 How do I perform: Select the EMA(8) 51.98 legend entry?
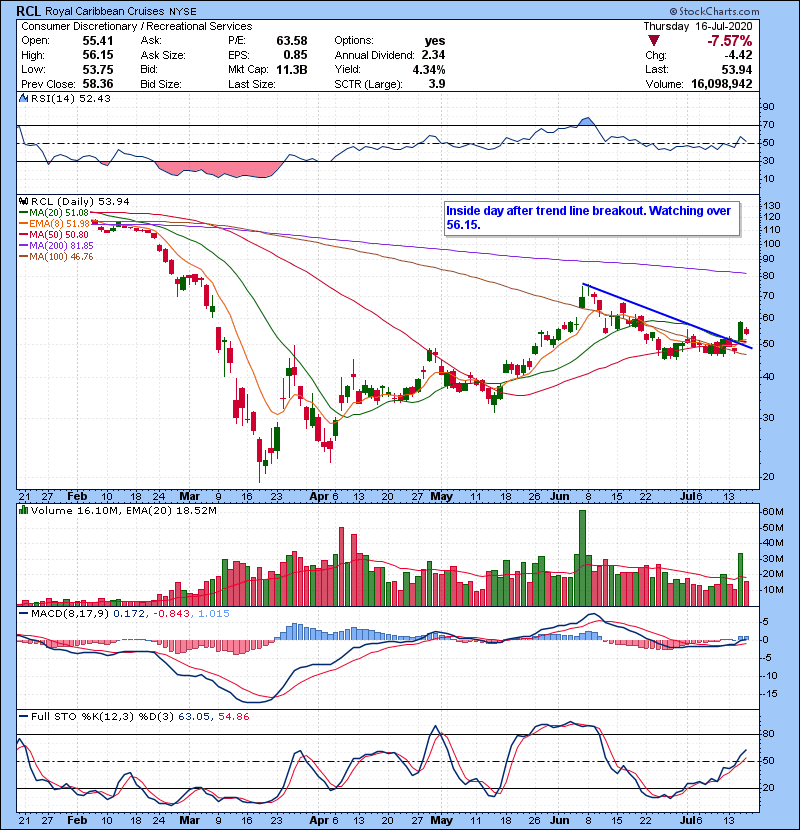point(55,223)
